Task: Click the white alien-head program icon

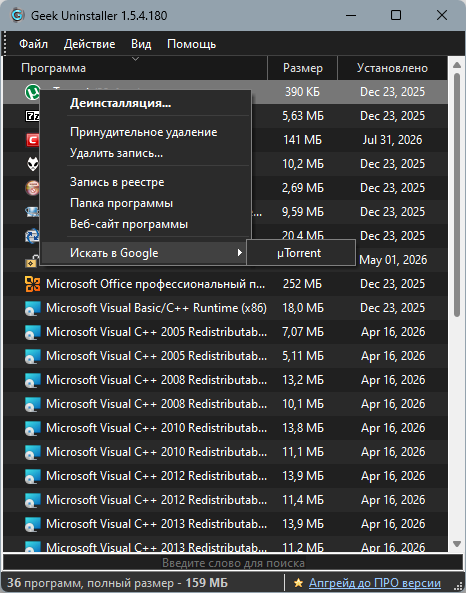Action: click(x=33, y=164)
